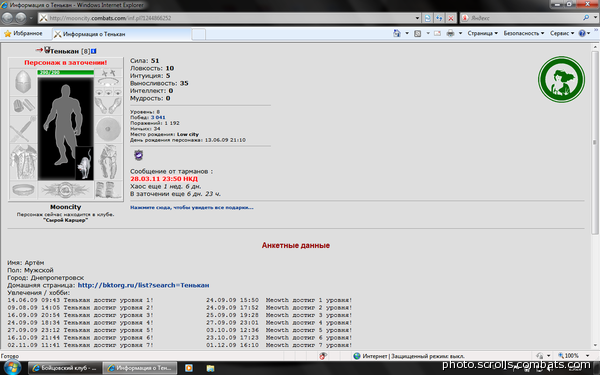Click the cat pet thumbnail
The height and width of the screenshot is (375, 600).
tap(85, 163)
